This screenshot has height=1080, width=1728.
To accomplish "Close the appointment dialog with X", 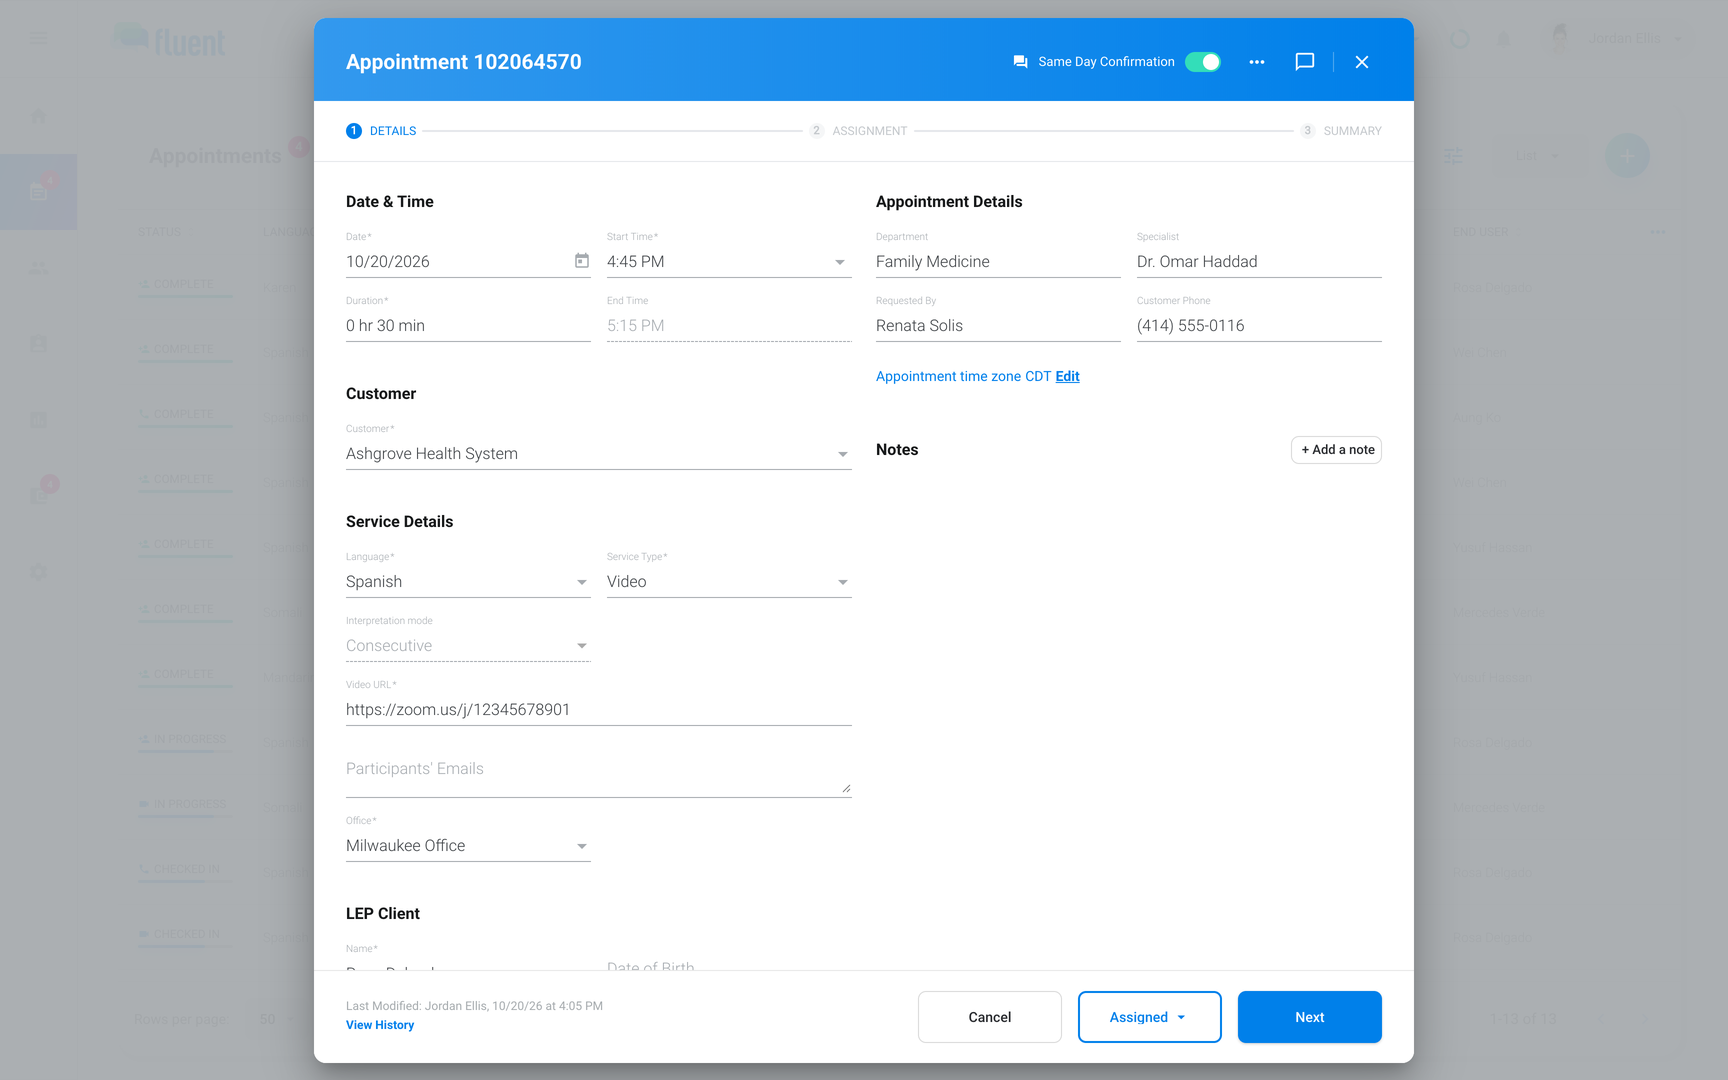I will 1362,62.
